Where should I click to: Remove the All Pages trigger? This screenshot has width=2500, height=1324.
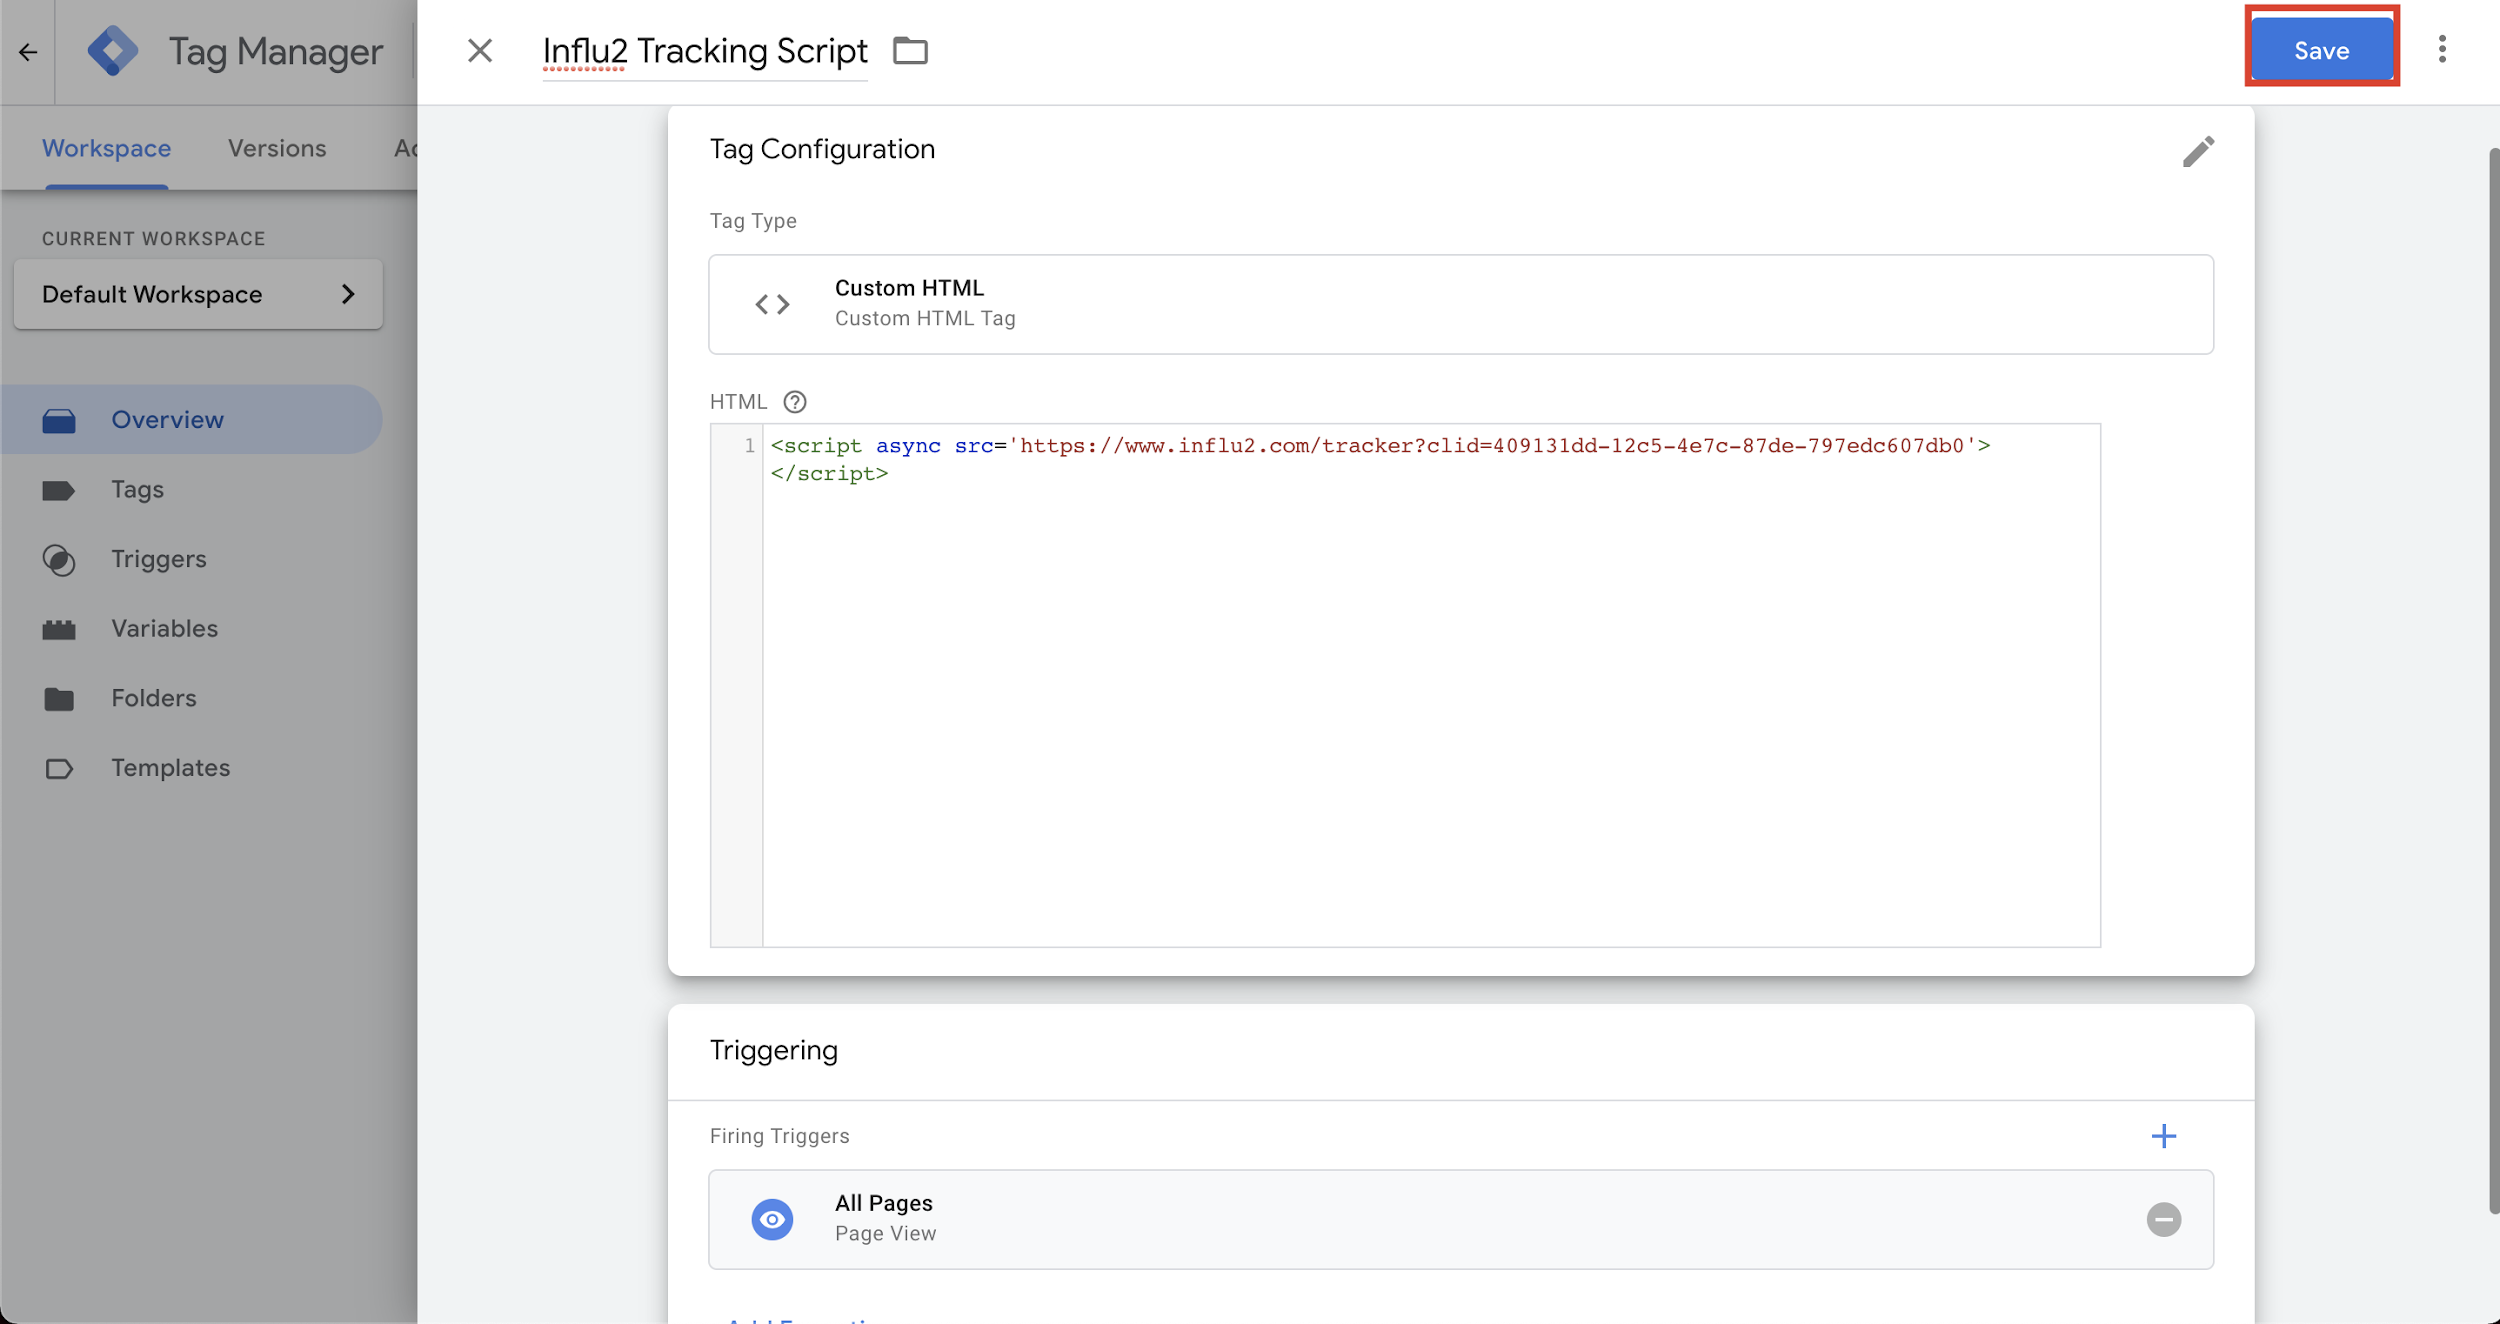[x=2163, y=1219]
